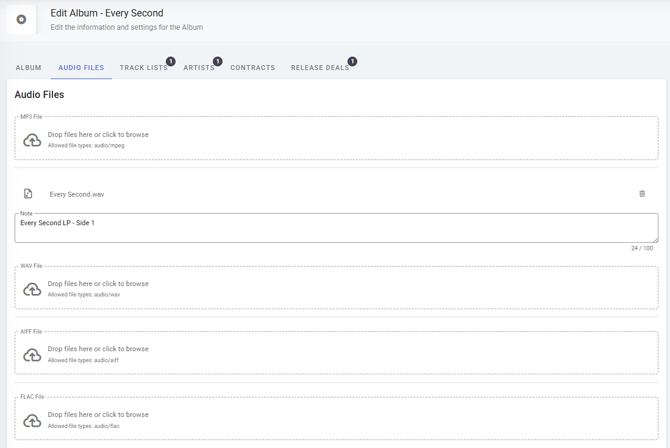Go to the Artists tab
The width and height of the screenshot is (670, 448).
[x=198, y=68]
